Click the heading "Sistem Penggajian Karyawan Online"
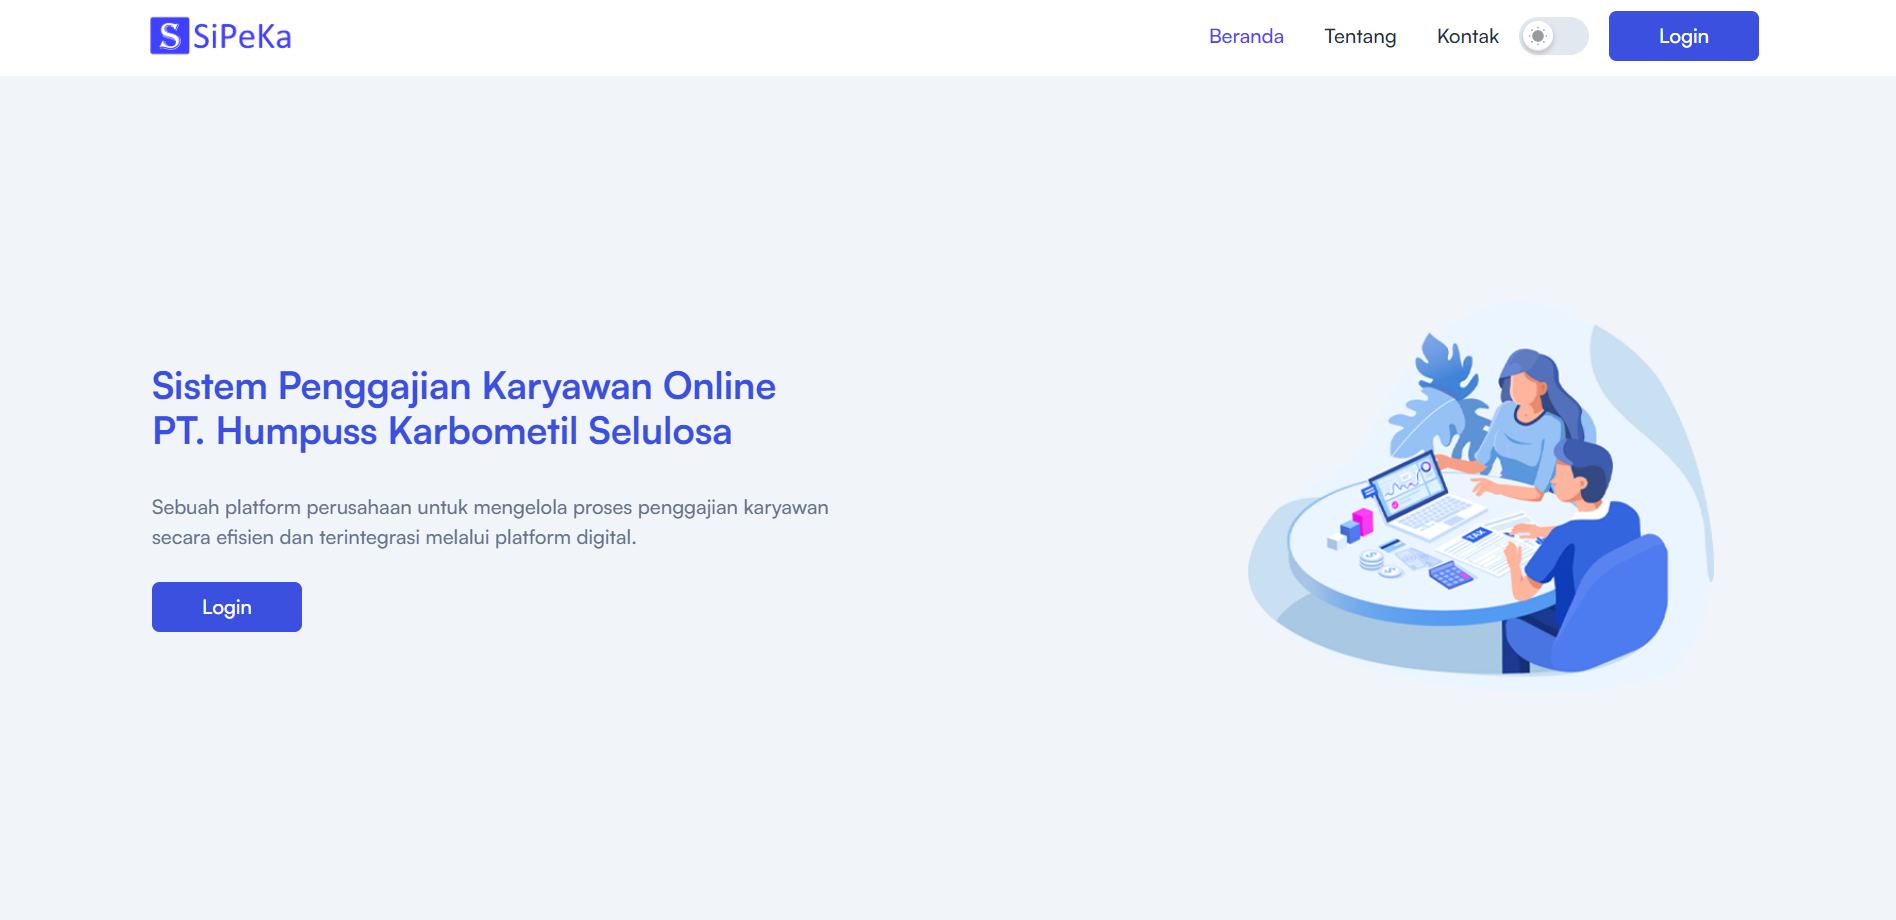Viewport: 1896px width, 920px height. click(x=463, y=386)
